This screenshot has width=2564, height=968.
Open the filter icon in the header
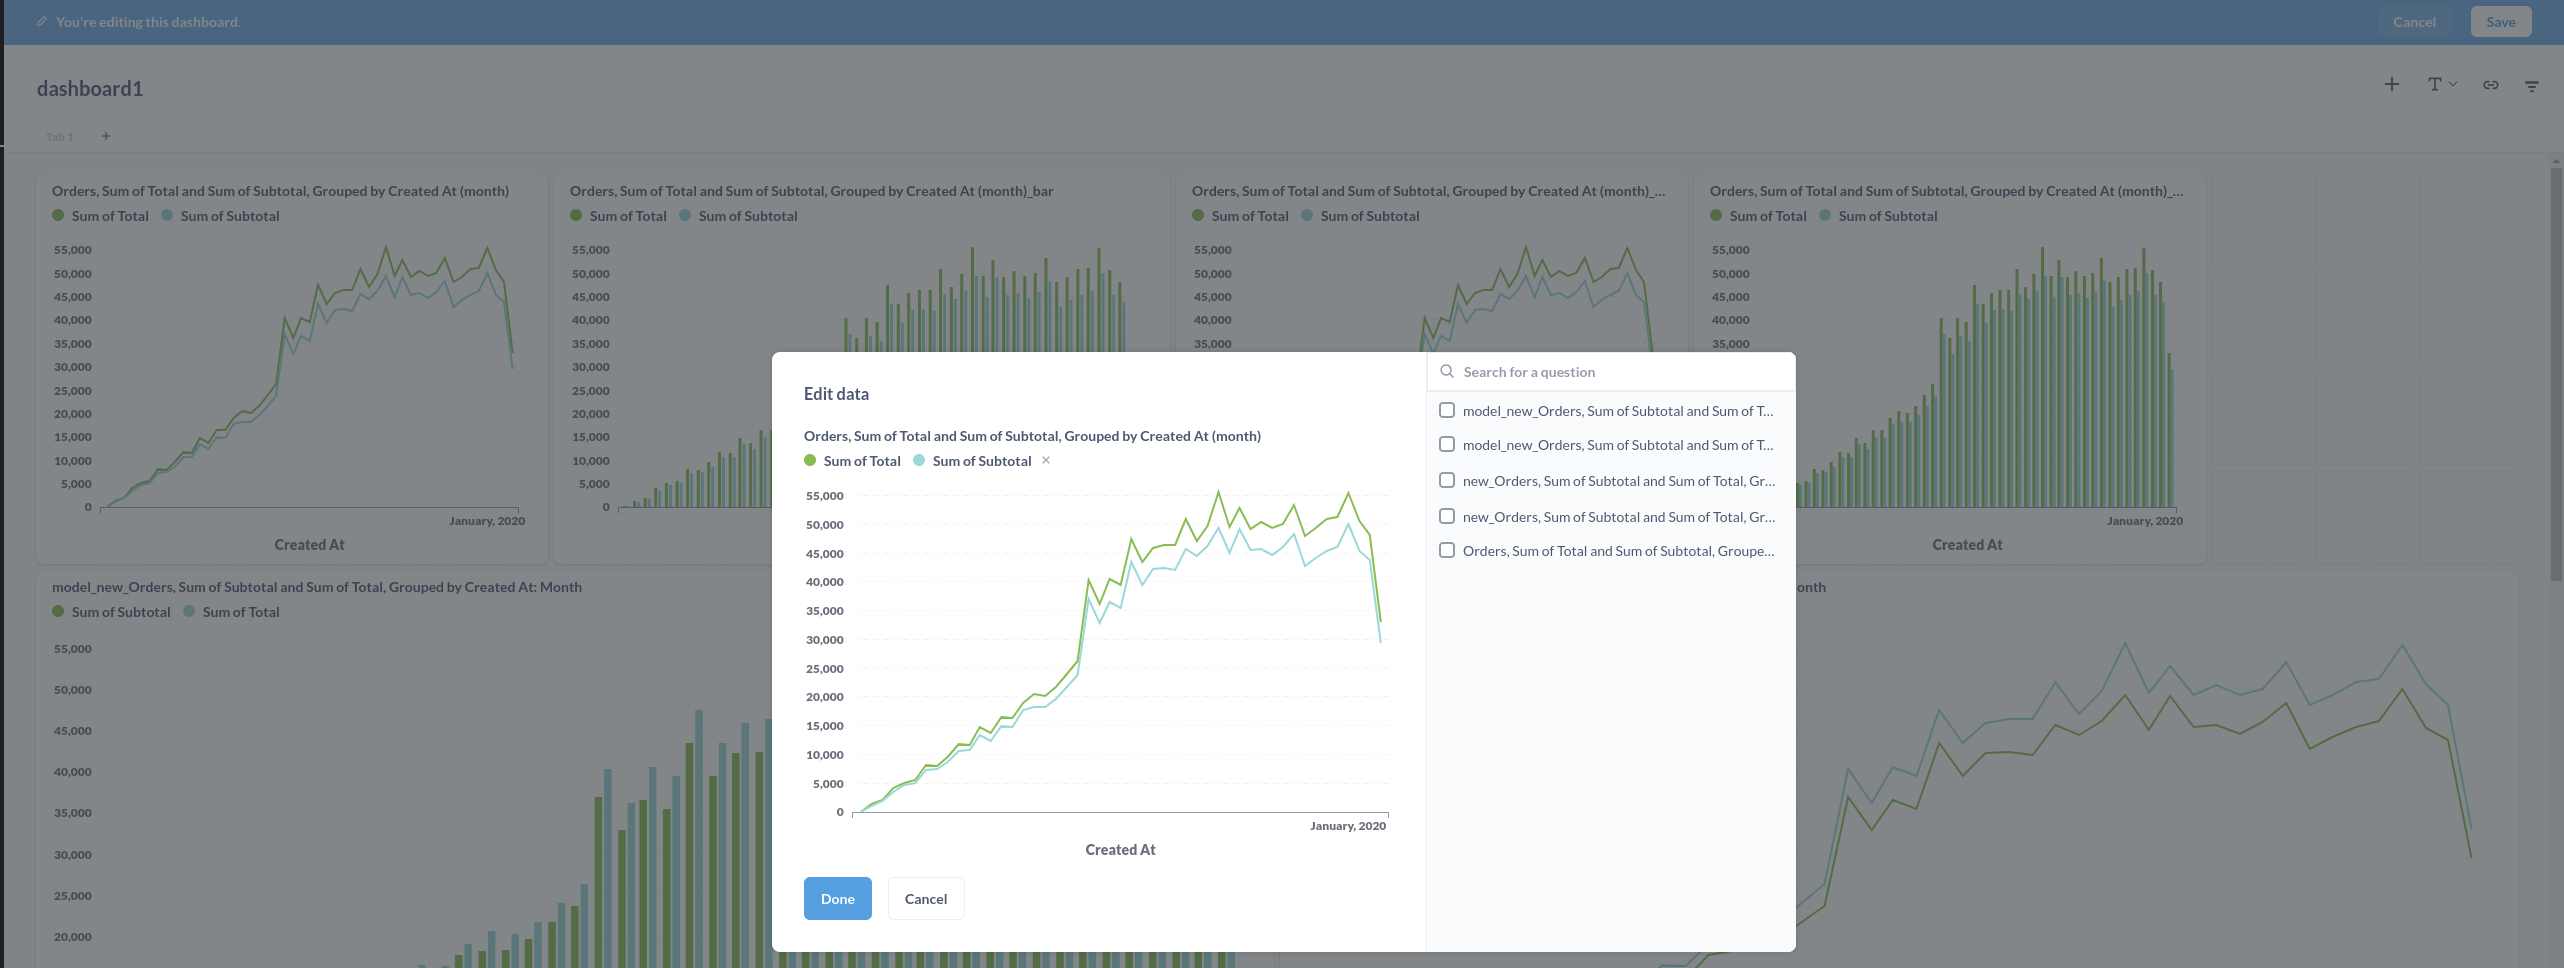2532,86
